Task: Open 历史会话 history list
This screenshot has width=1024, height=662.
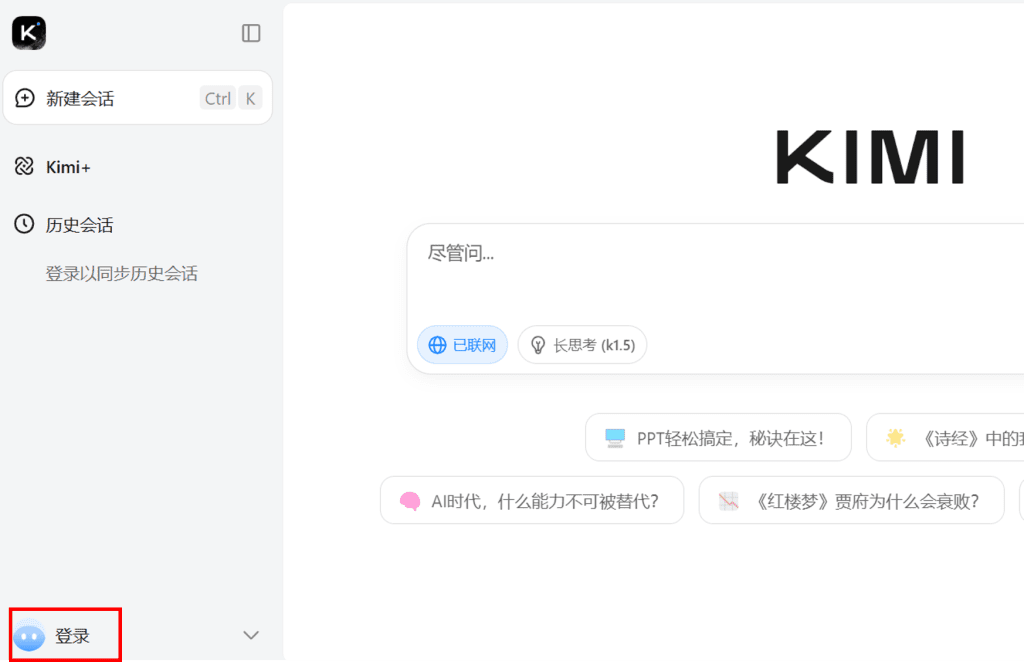Action: pos(64,225)
